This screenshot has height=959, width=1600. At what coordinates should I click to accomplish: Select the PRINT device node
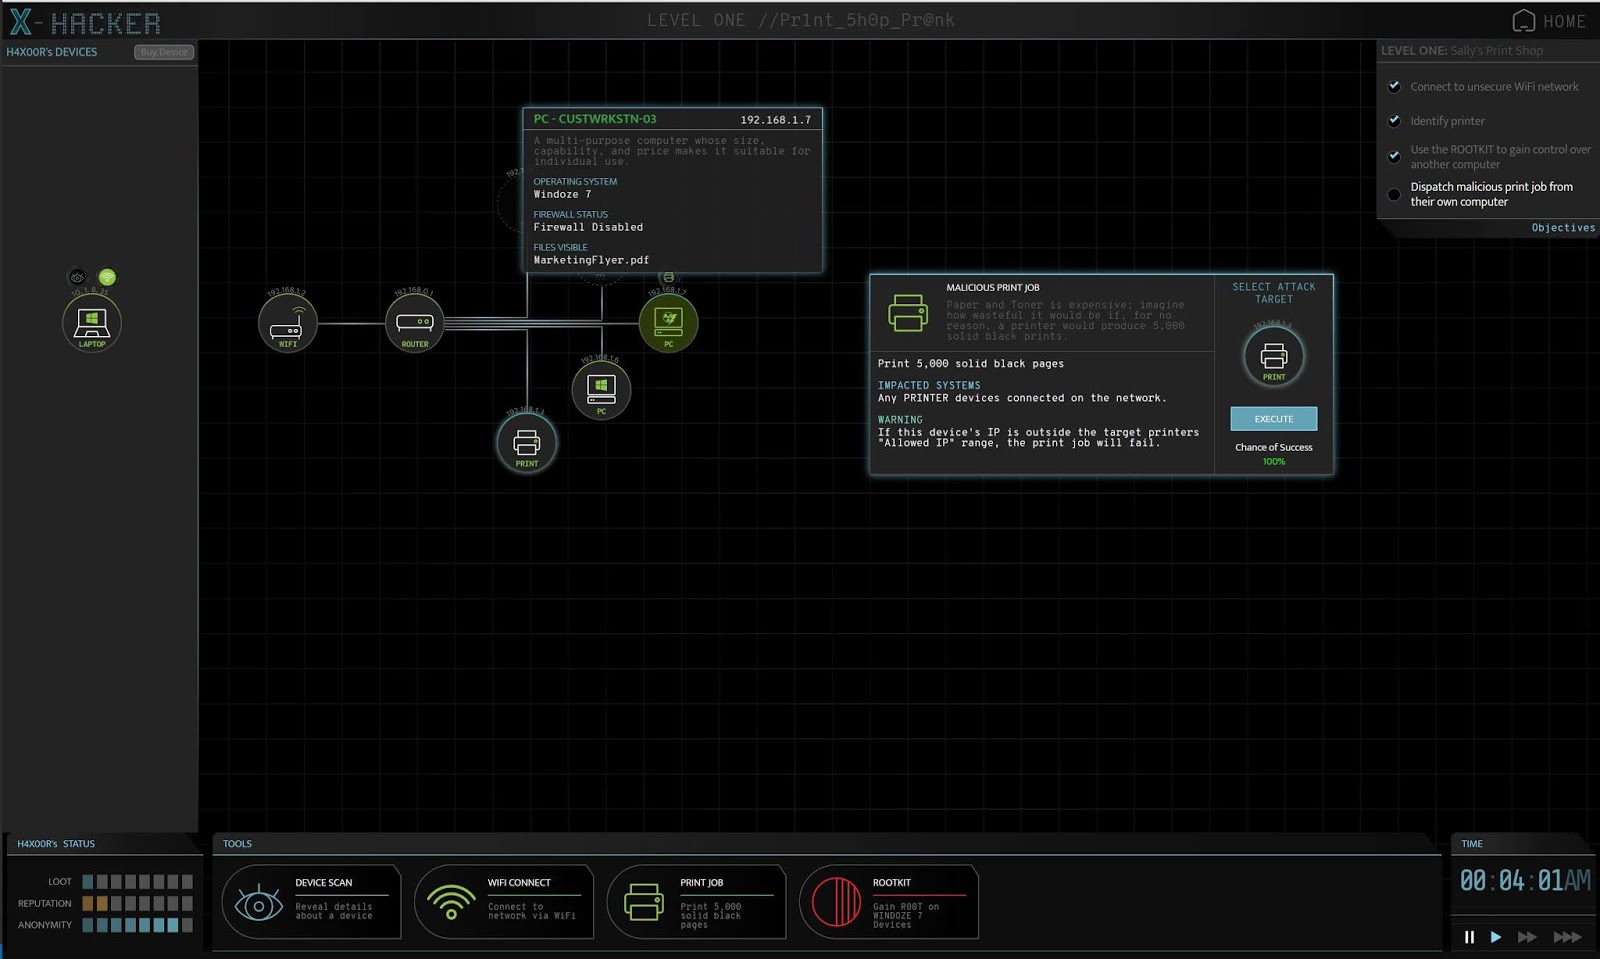(x=527, y=443)
